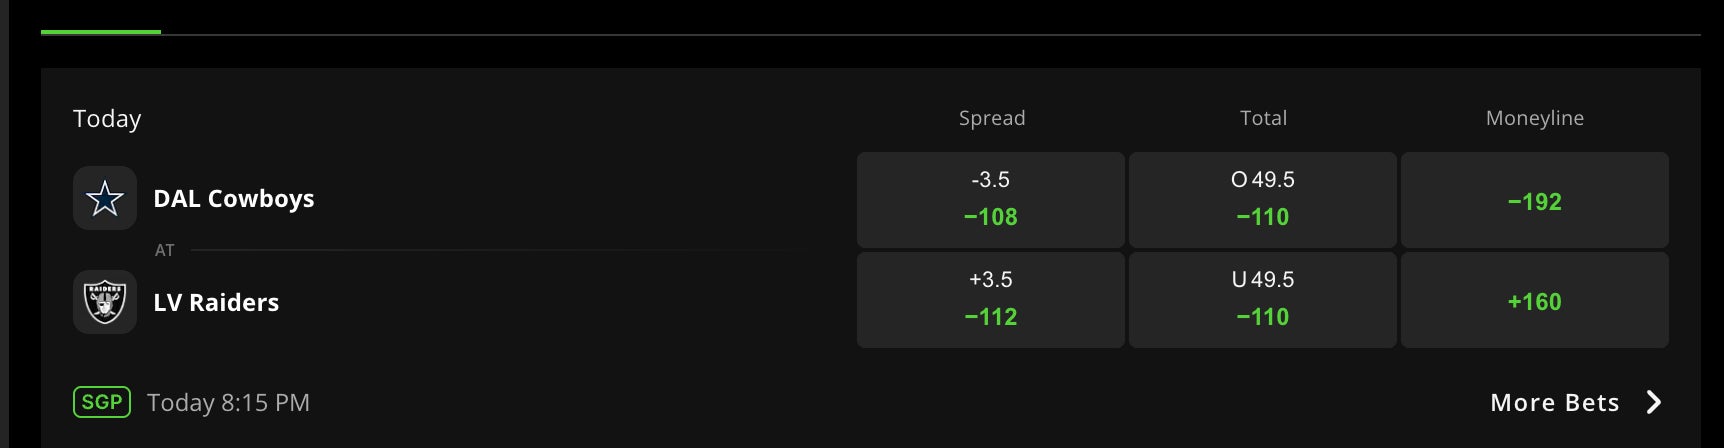Add Cowboys moneyline -192 to betslip
The width and height of the screenshot is (1724, 448).
click(x=1534, y=200)
